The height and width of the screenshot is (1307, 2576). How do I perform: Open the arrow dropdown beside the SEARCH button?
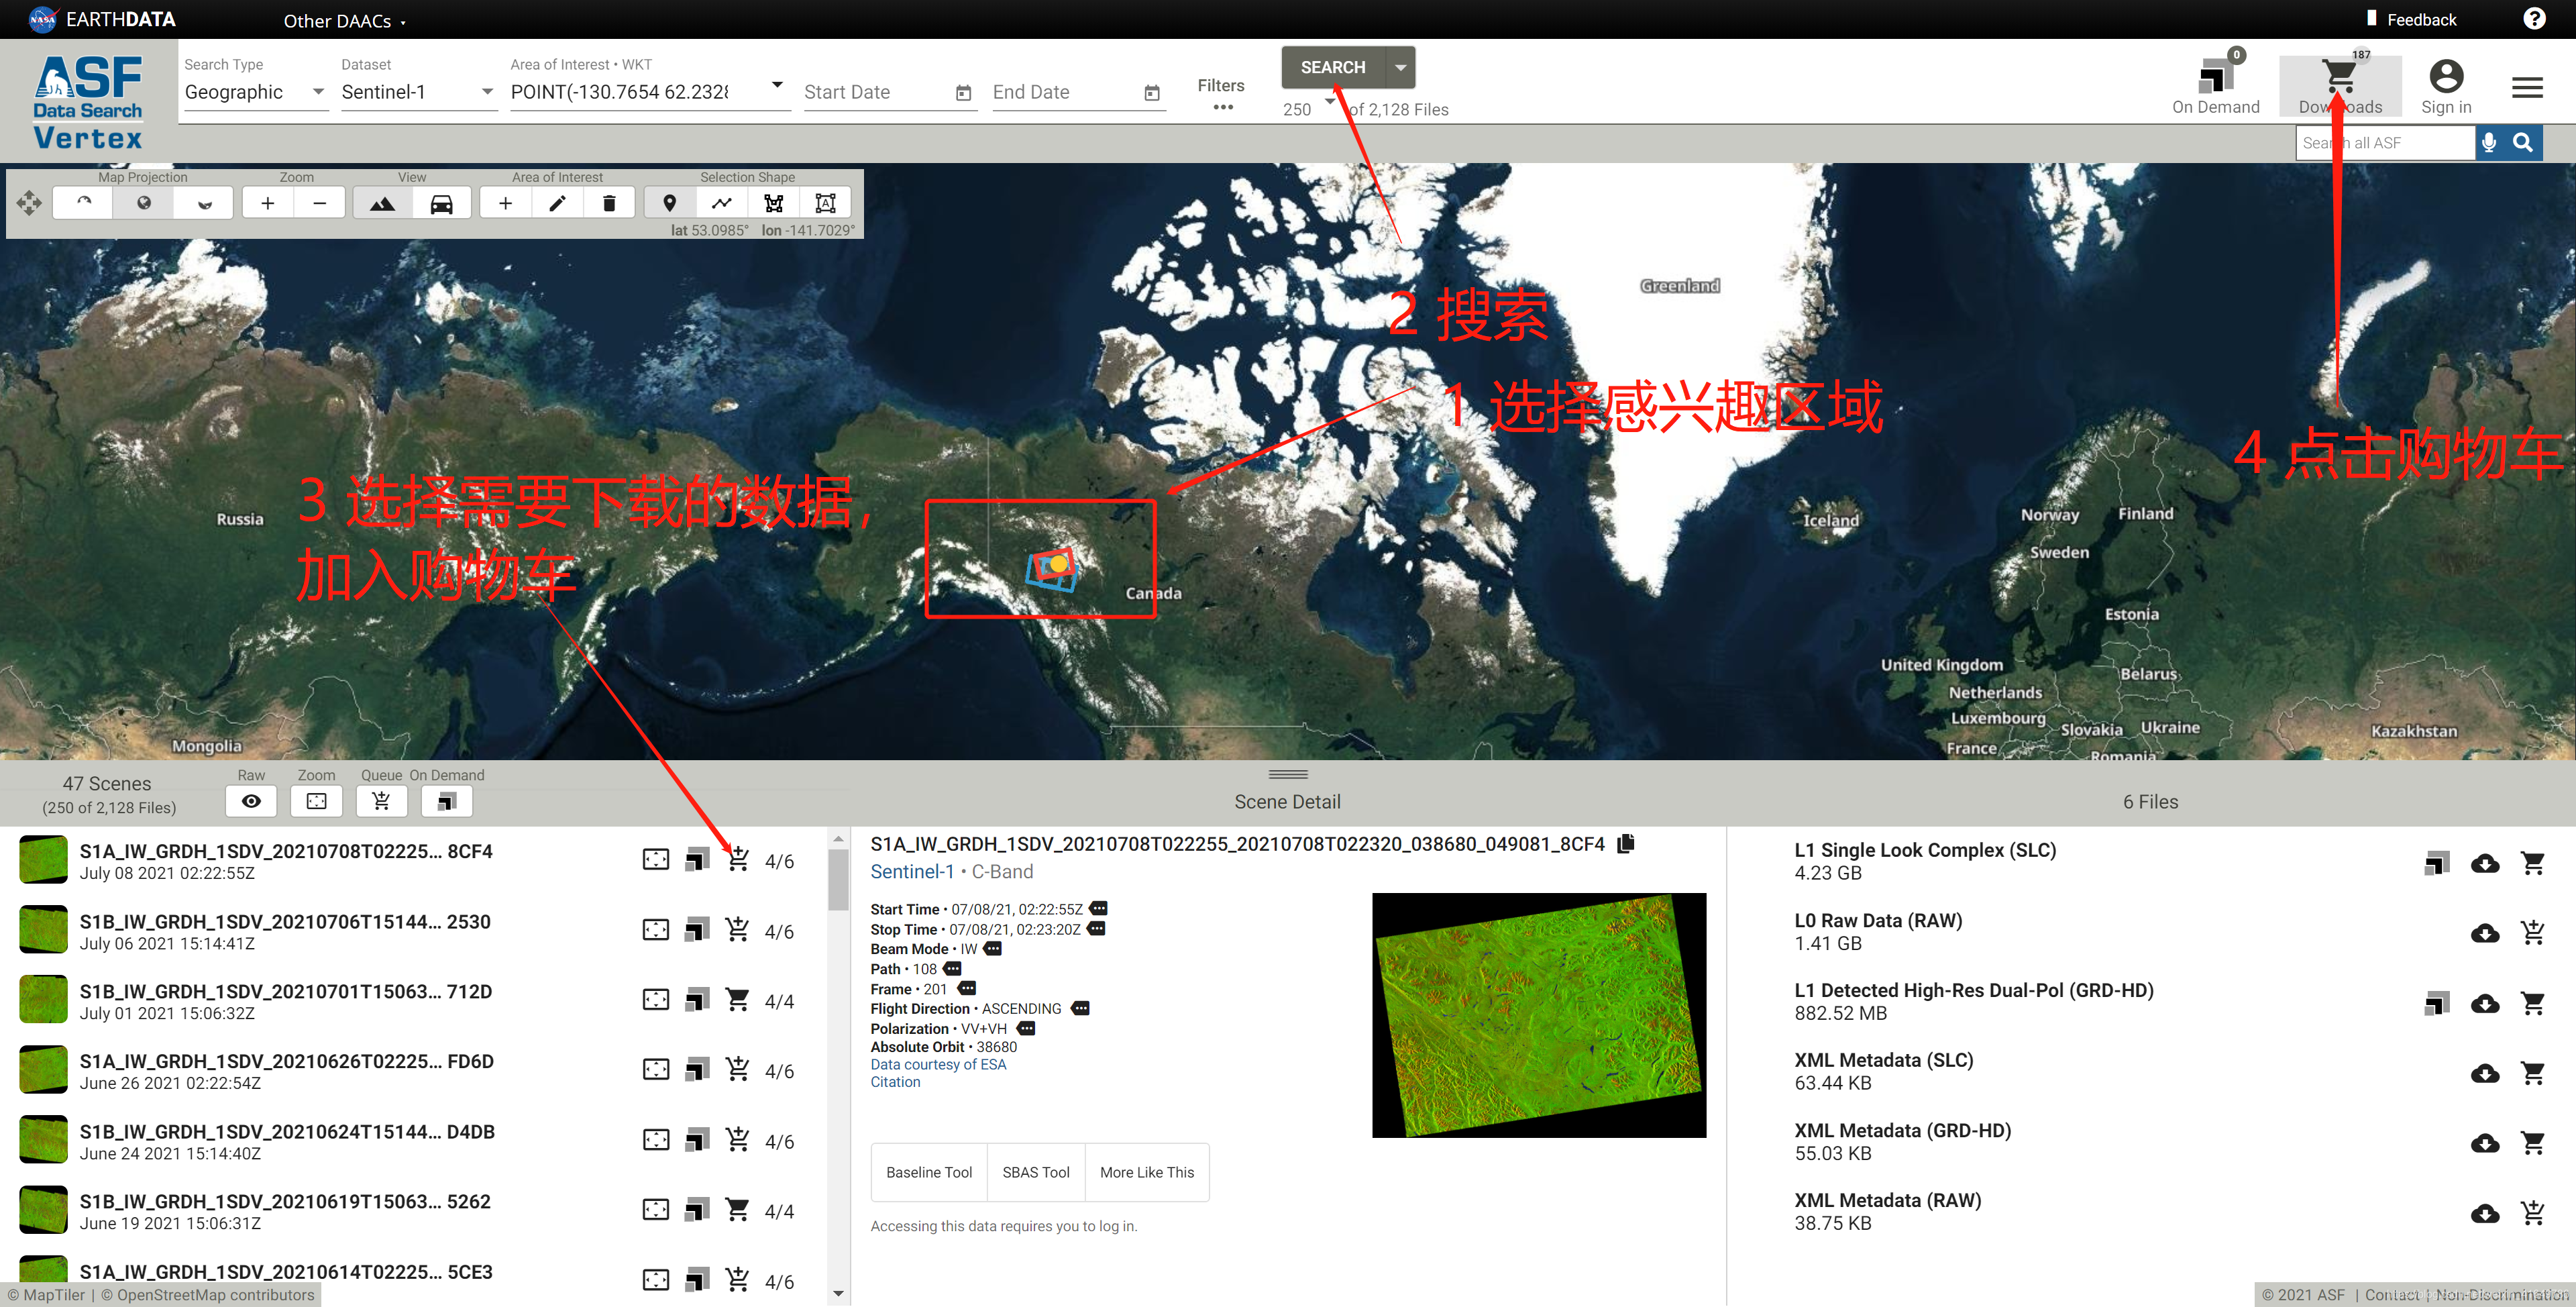coord(1400,67)
